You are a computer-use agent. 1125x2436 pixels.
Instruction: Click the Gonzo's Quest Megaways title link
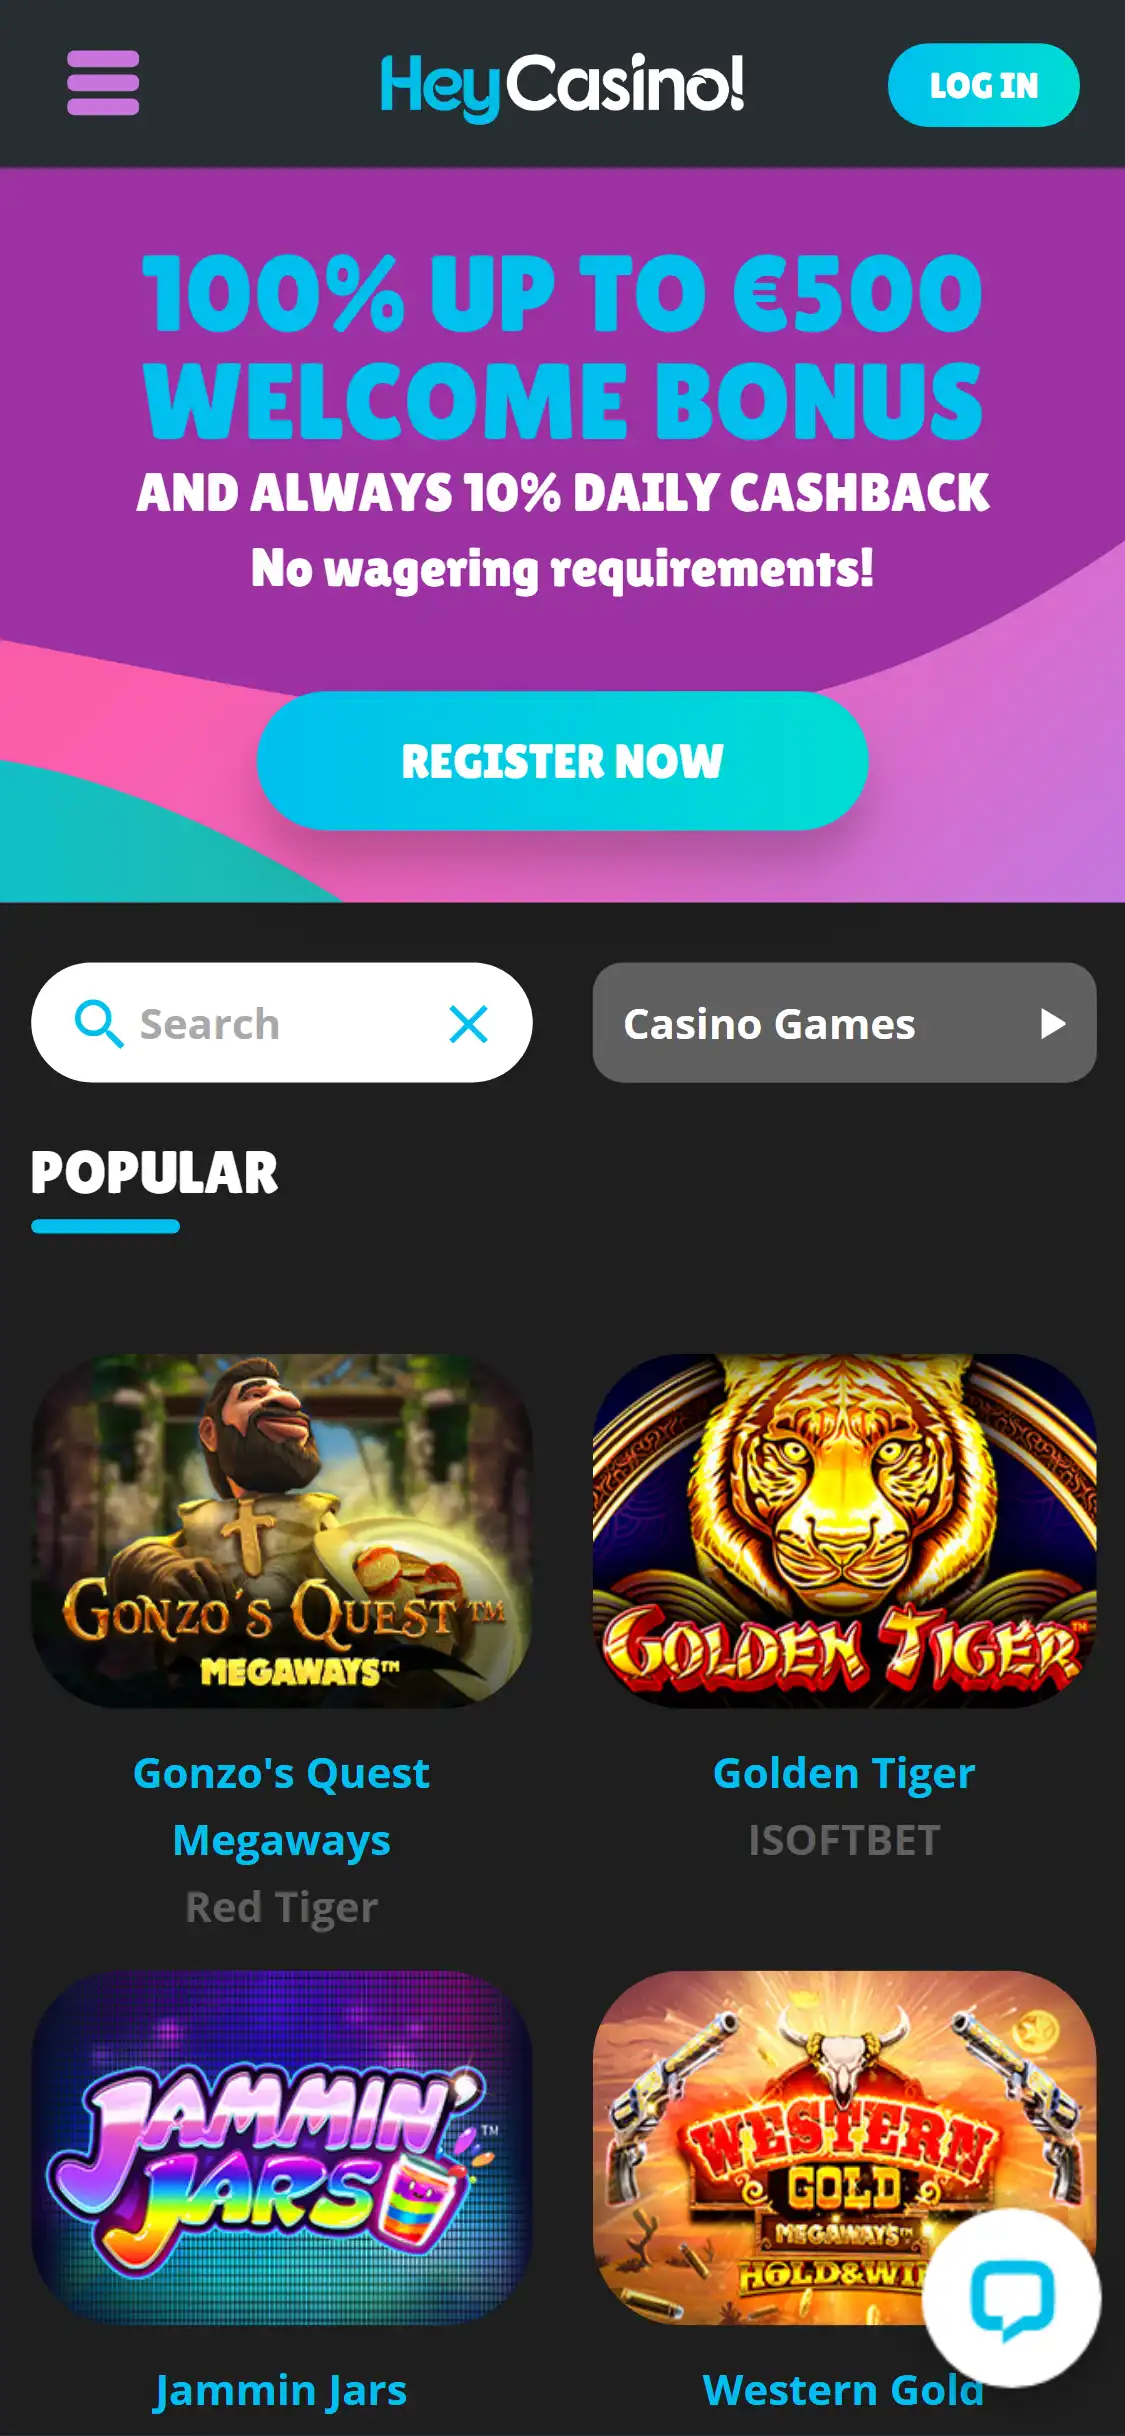pos(282,1806)
